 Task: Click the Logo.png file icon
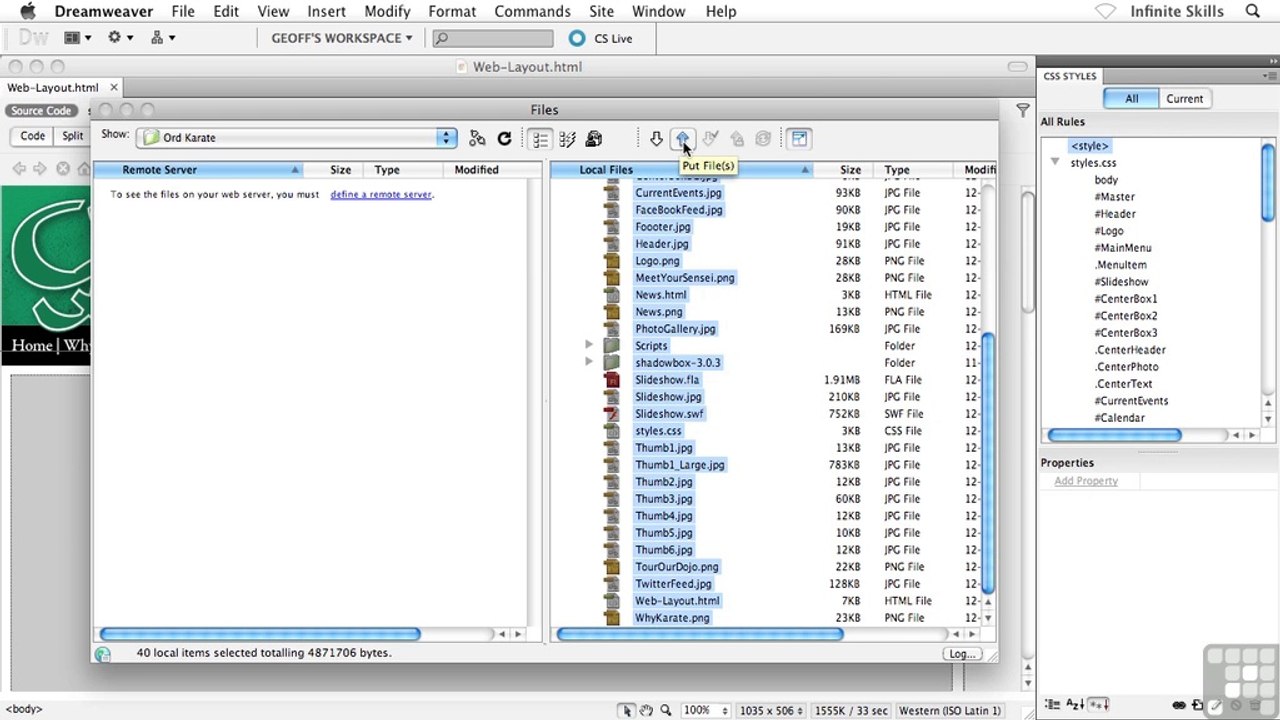coord(612,261)
